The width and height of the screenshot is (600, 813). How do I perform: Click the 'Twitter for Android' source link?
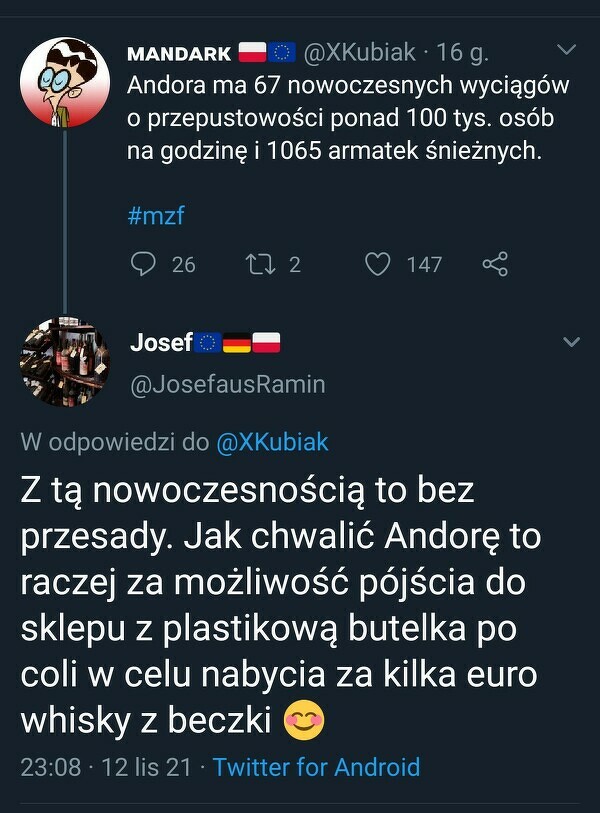pos(316,767)
